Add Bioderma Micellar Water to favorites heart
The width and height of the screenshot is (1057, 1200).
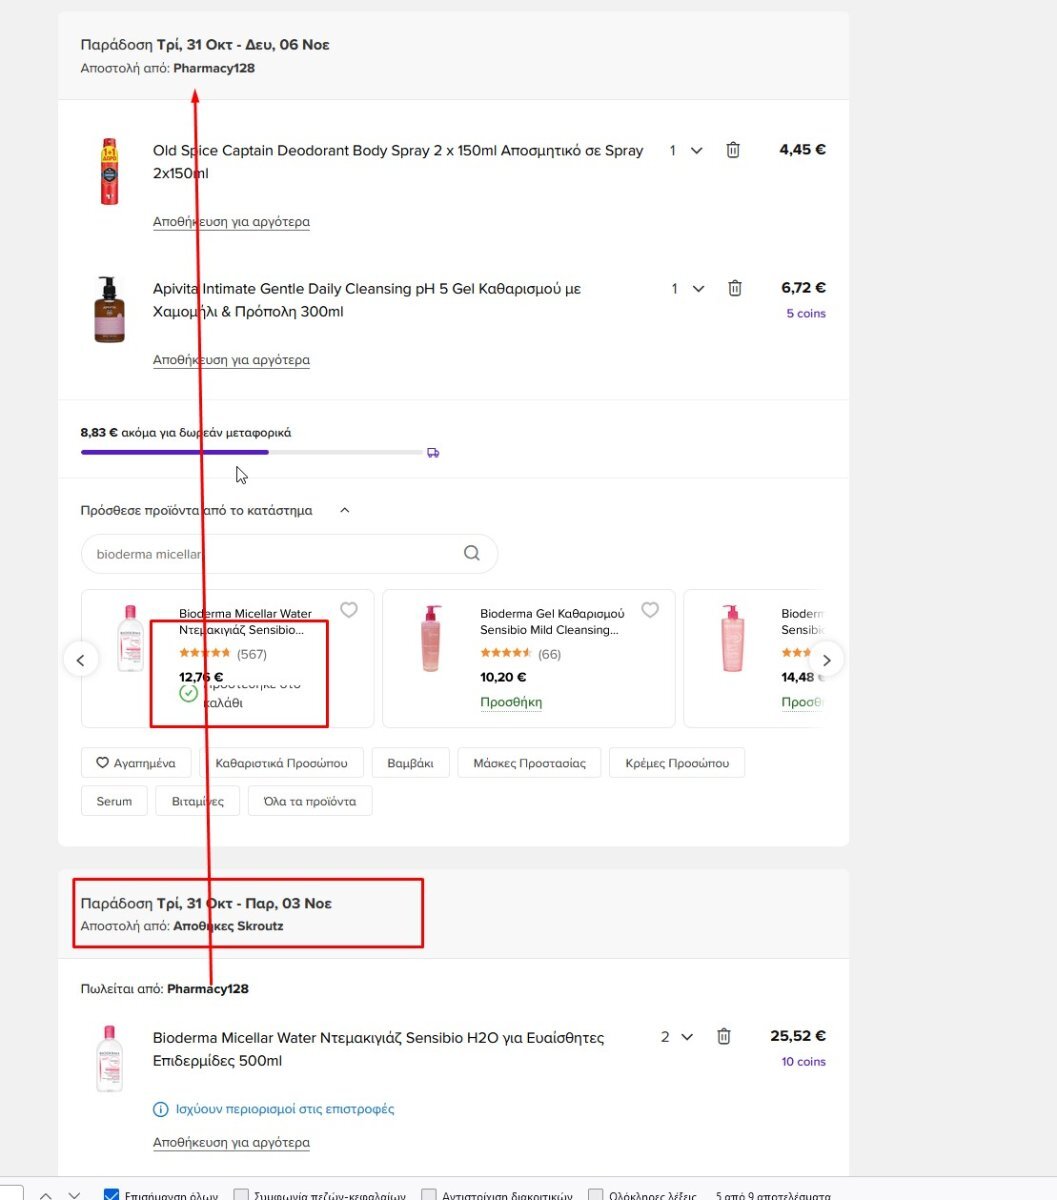click(x=349, y=610)
